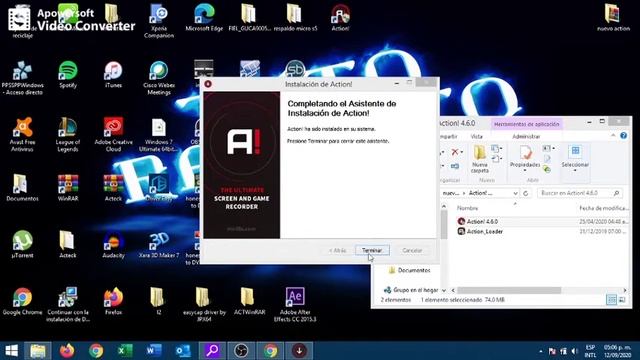Show hidden system tray icons
640x360 pixels.
(541, 351)
